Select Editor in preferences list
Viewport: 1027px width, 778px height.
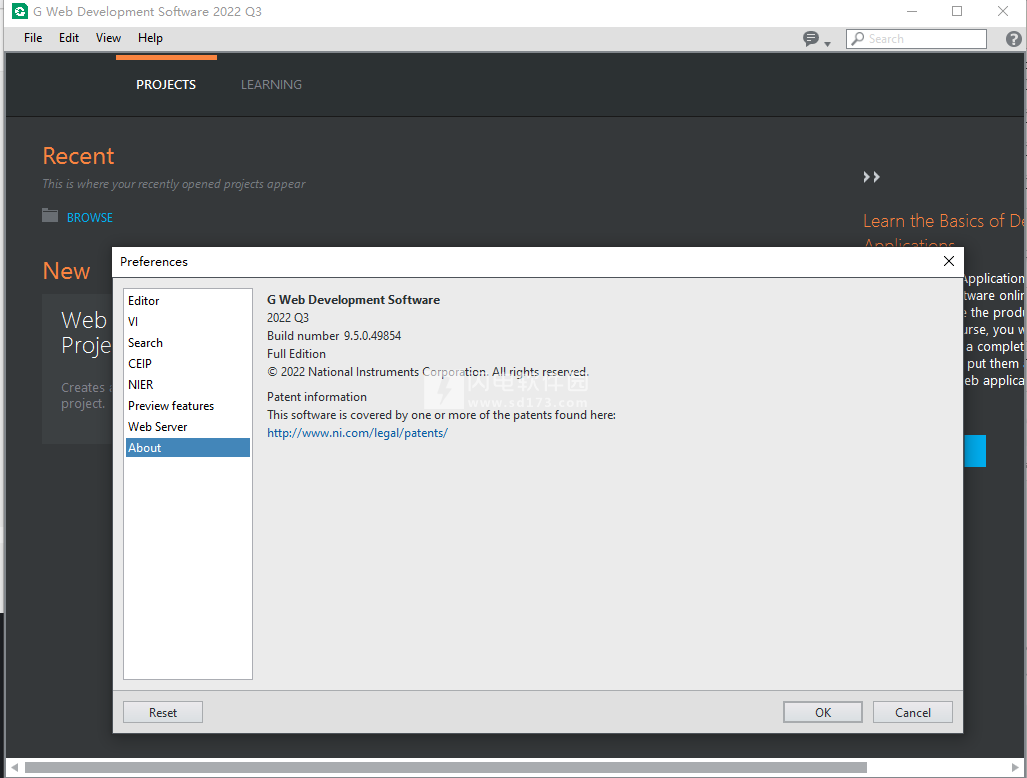[x=144, y=301]
